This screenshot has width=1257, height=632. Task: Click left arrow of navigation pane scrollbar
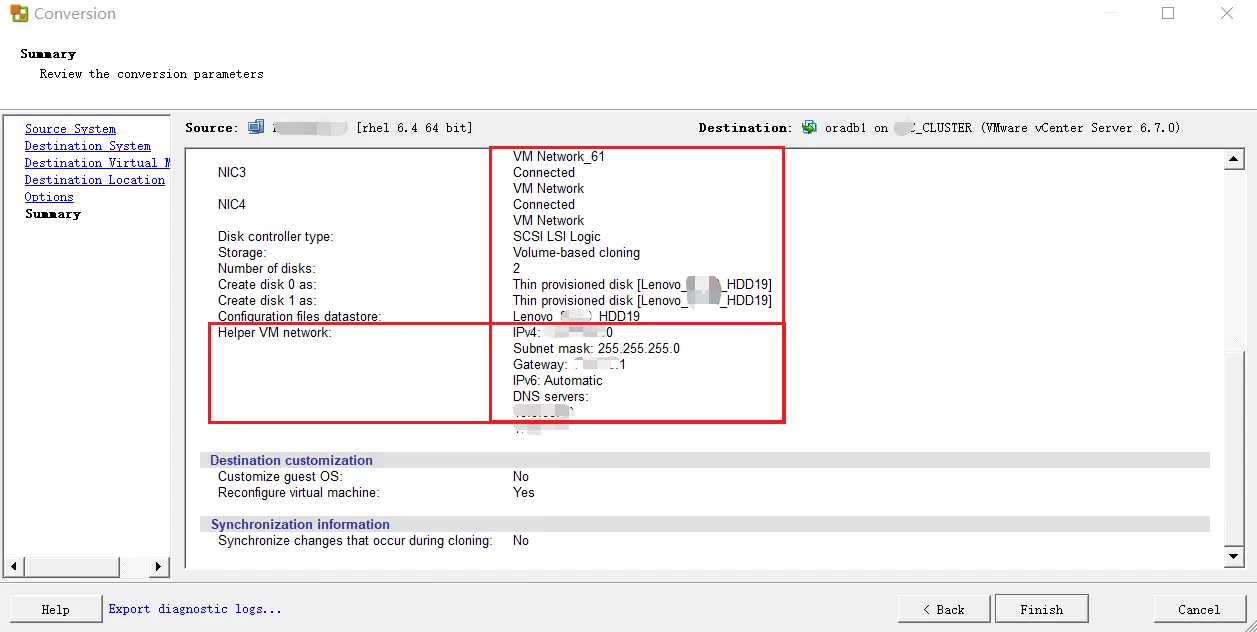click(14, 567)
